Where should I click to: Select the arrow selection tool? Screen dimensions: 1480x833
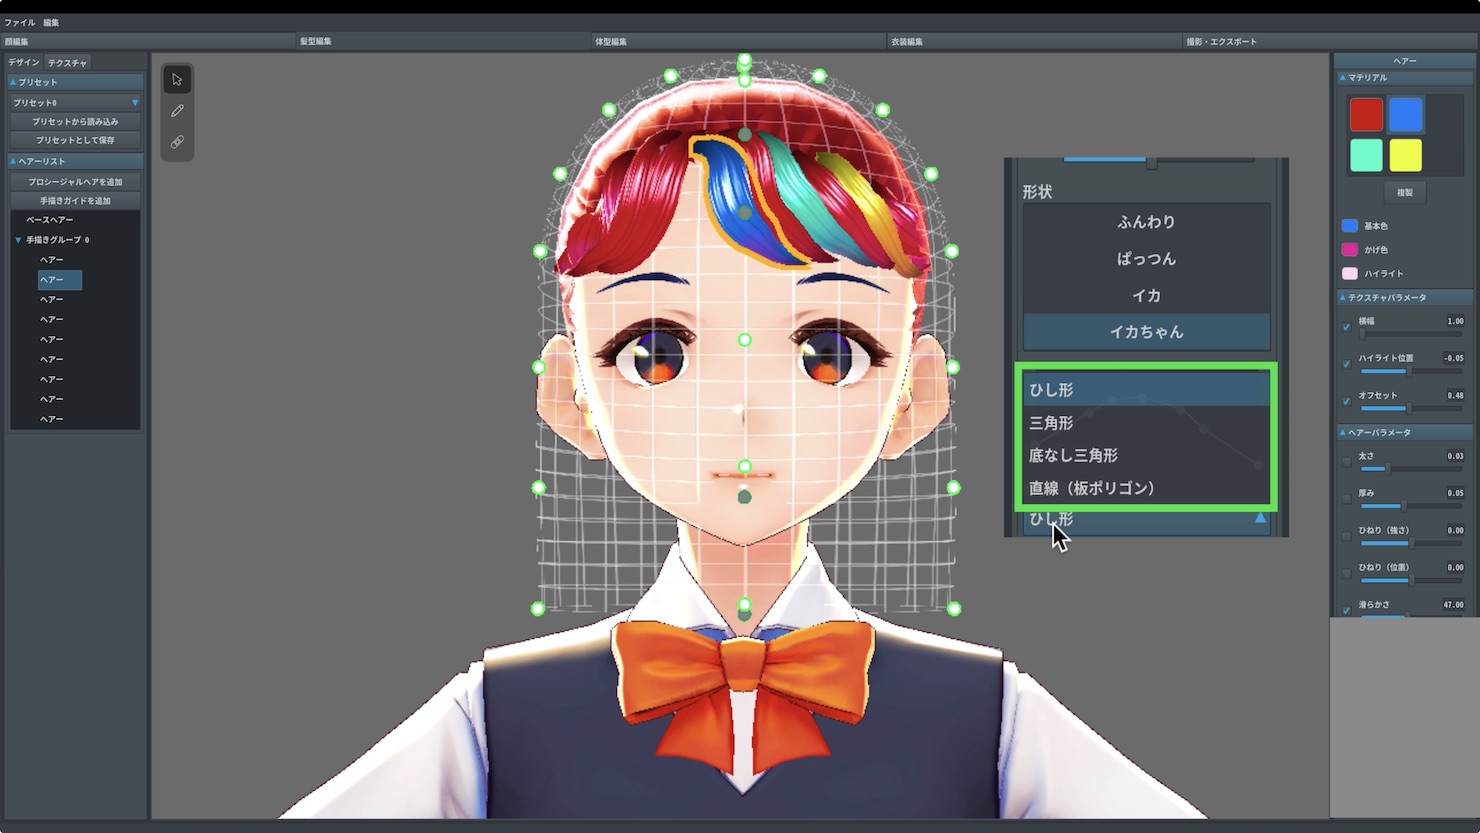177,80
